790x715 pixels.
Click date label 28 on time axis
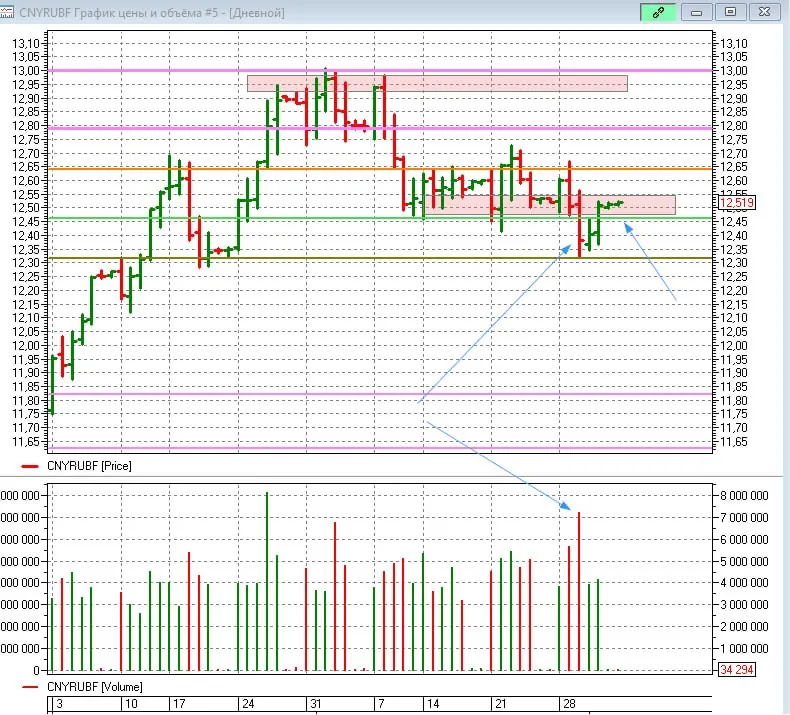click(x=569, y=703)
